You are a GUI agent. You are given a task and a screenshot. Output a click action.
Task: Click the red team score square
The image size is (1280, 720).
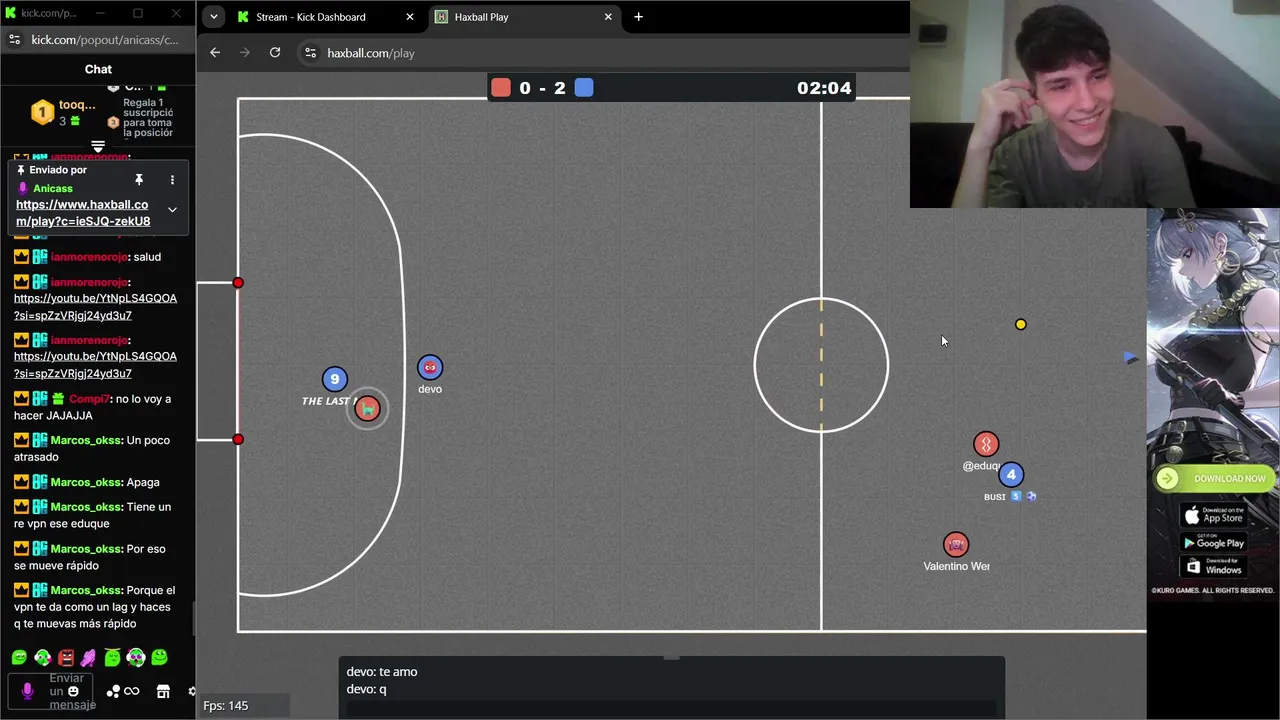(500, 88)
